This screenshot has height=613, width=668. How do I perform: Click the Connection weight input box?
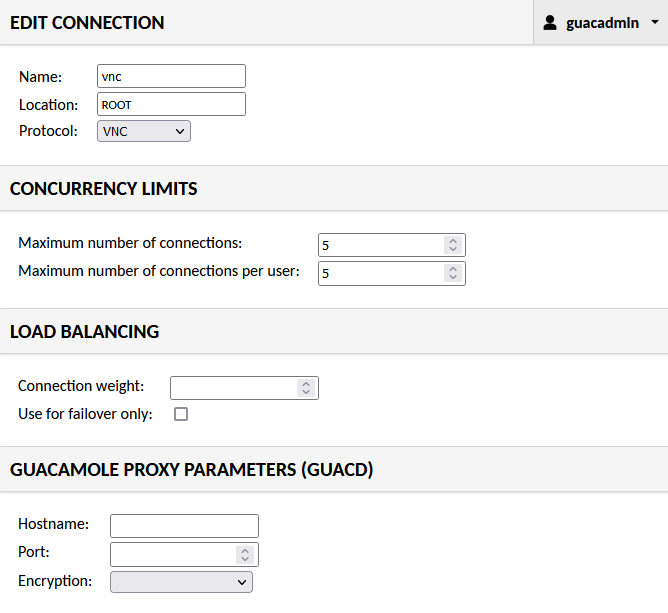(x=233, y=388)
